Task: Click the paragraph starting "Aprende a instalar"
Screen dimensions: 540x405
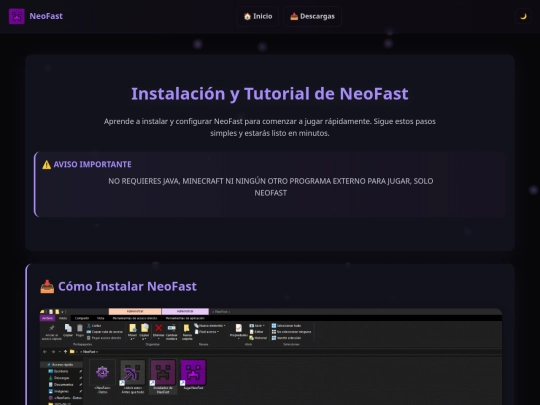Action: [270, 127]
